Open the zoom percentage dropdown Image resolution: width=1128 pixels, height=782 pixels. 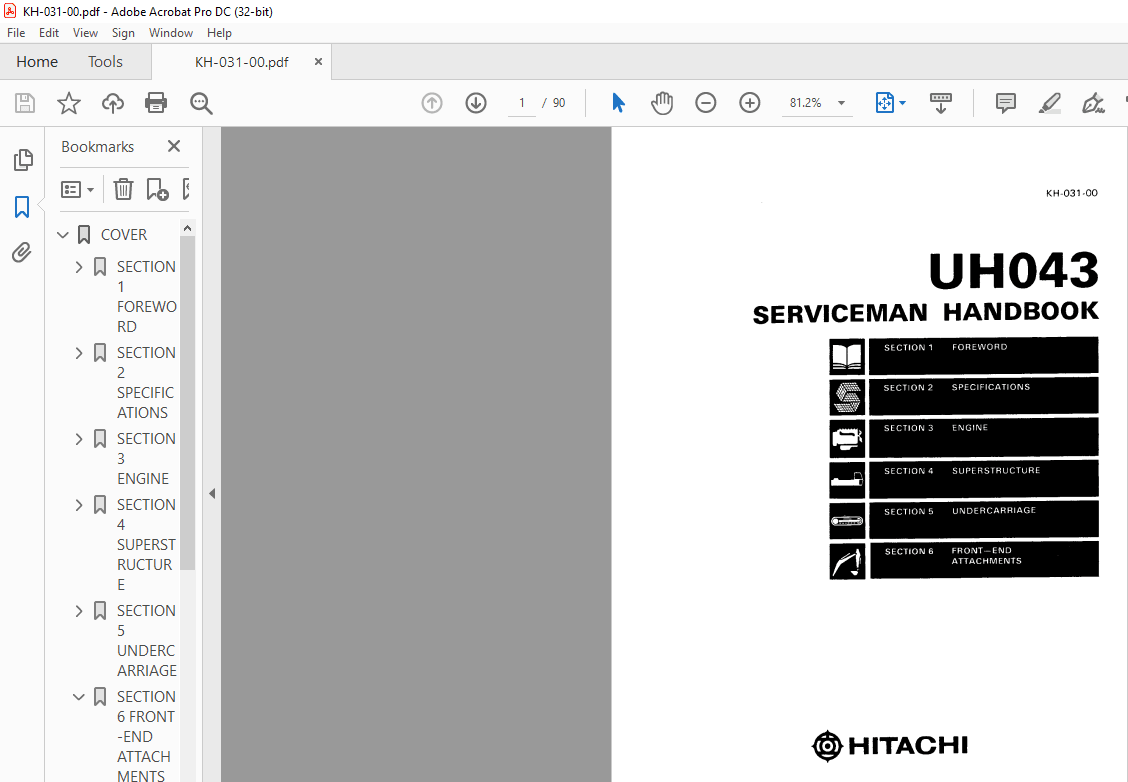841,102
